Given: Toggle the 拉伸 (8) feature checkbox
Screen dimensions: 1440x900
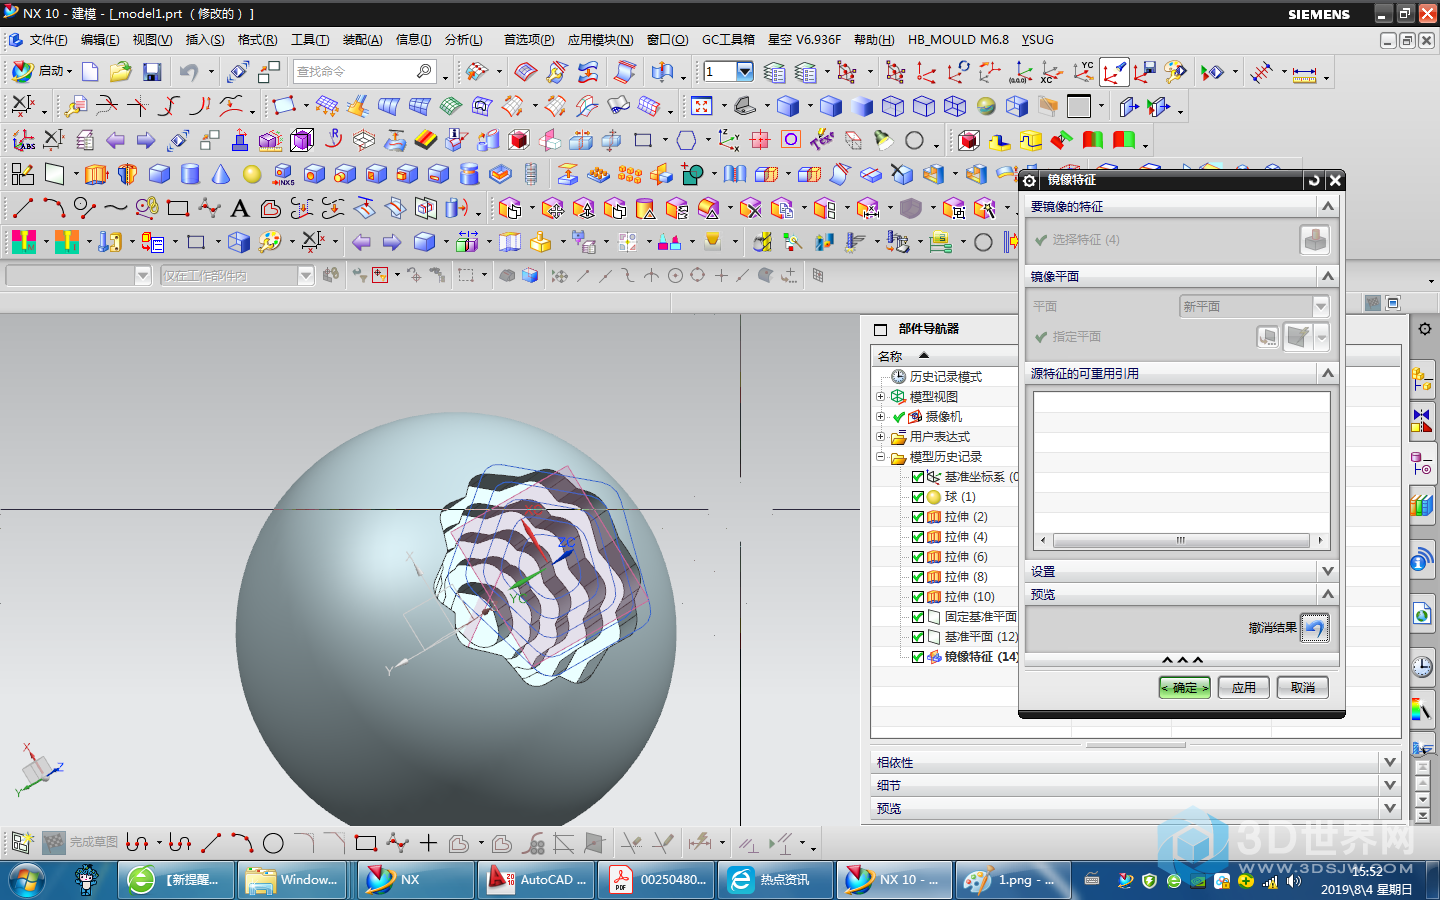Looking at the screenshot, I should pos(918,577).
